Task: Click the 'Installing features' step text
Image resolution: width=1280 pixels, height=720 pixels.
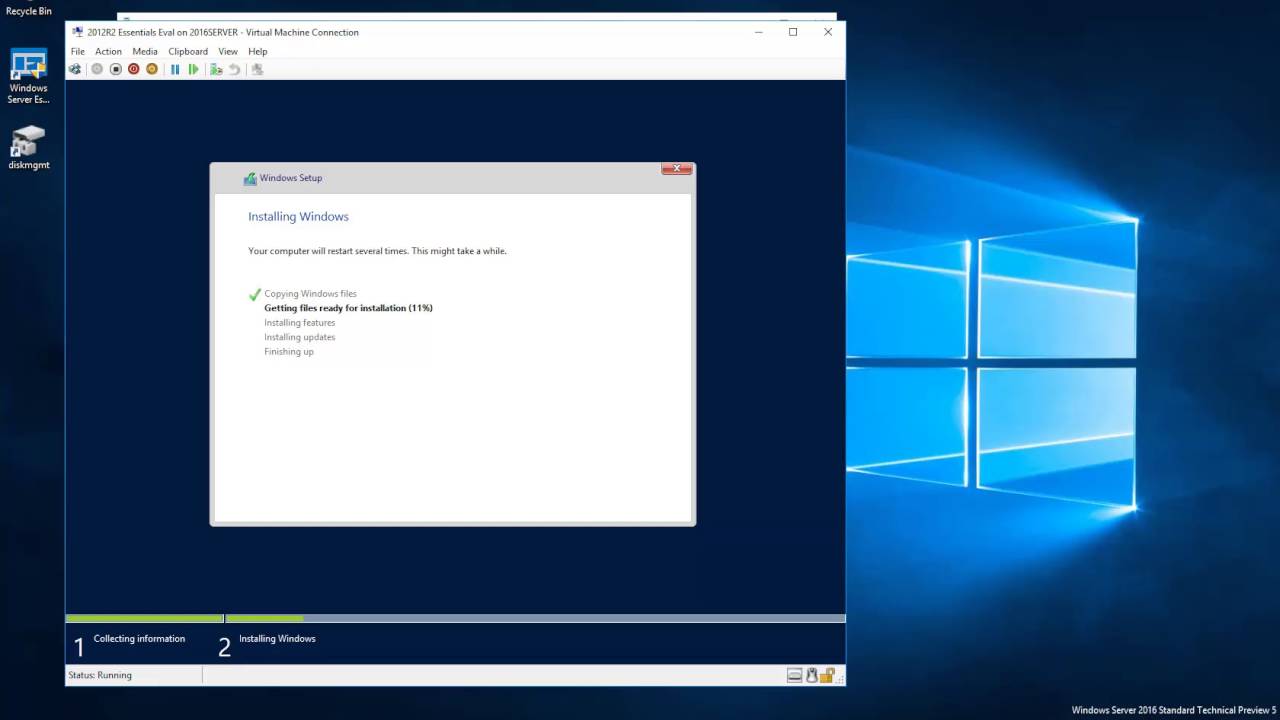Action: point(300,323)
